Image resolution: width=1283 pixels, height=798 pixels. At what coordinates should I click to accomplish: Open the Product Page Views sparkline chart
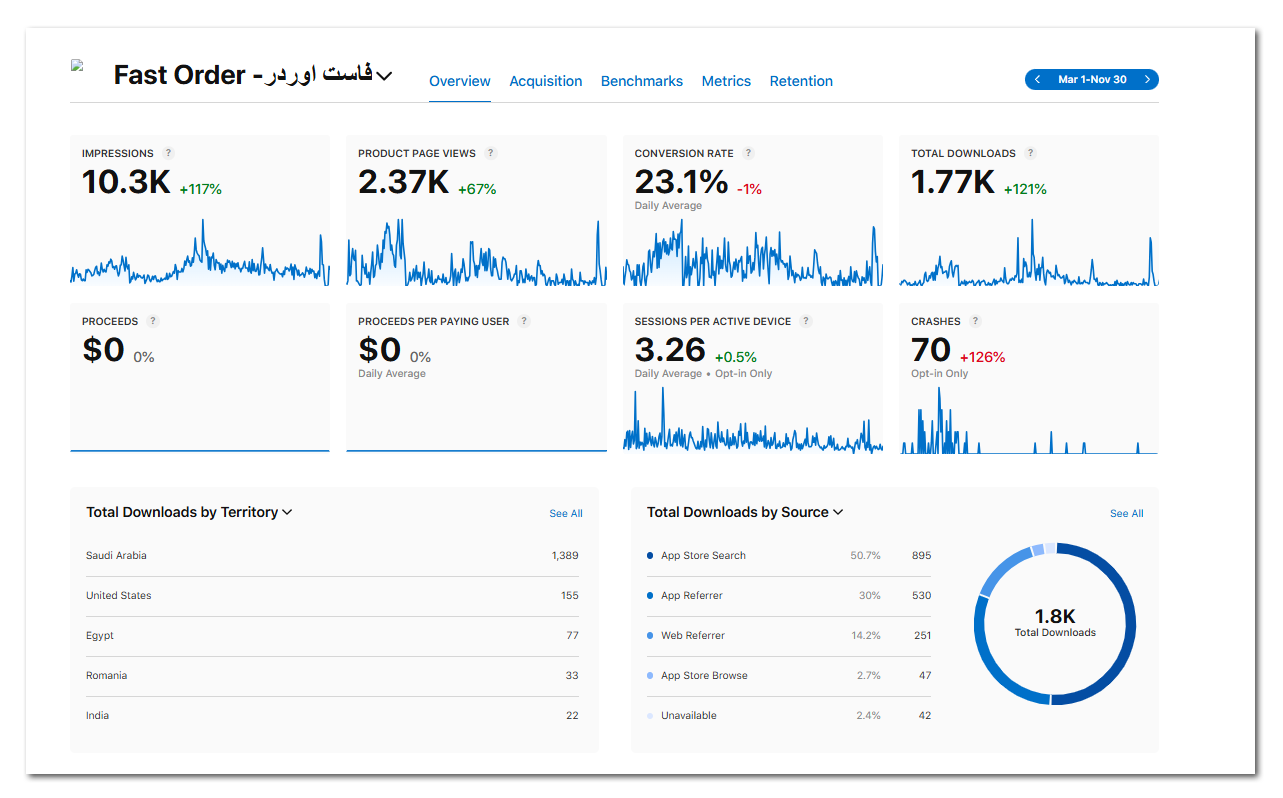(477, 253)
